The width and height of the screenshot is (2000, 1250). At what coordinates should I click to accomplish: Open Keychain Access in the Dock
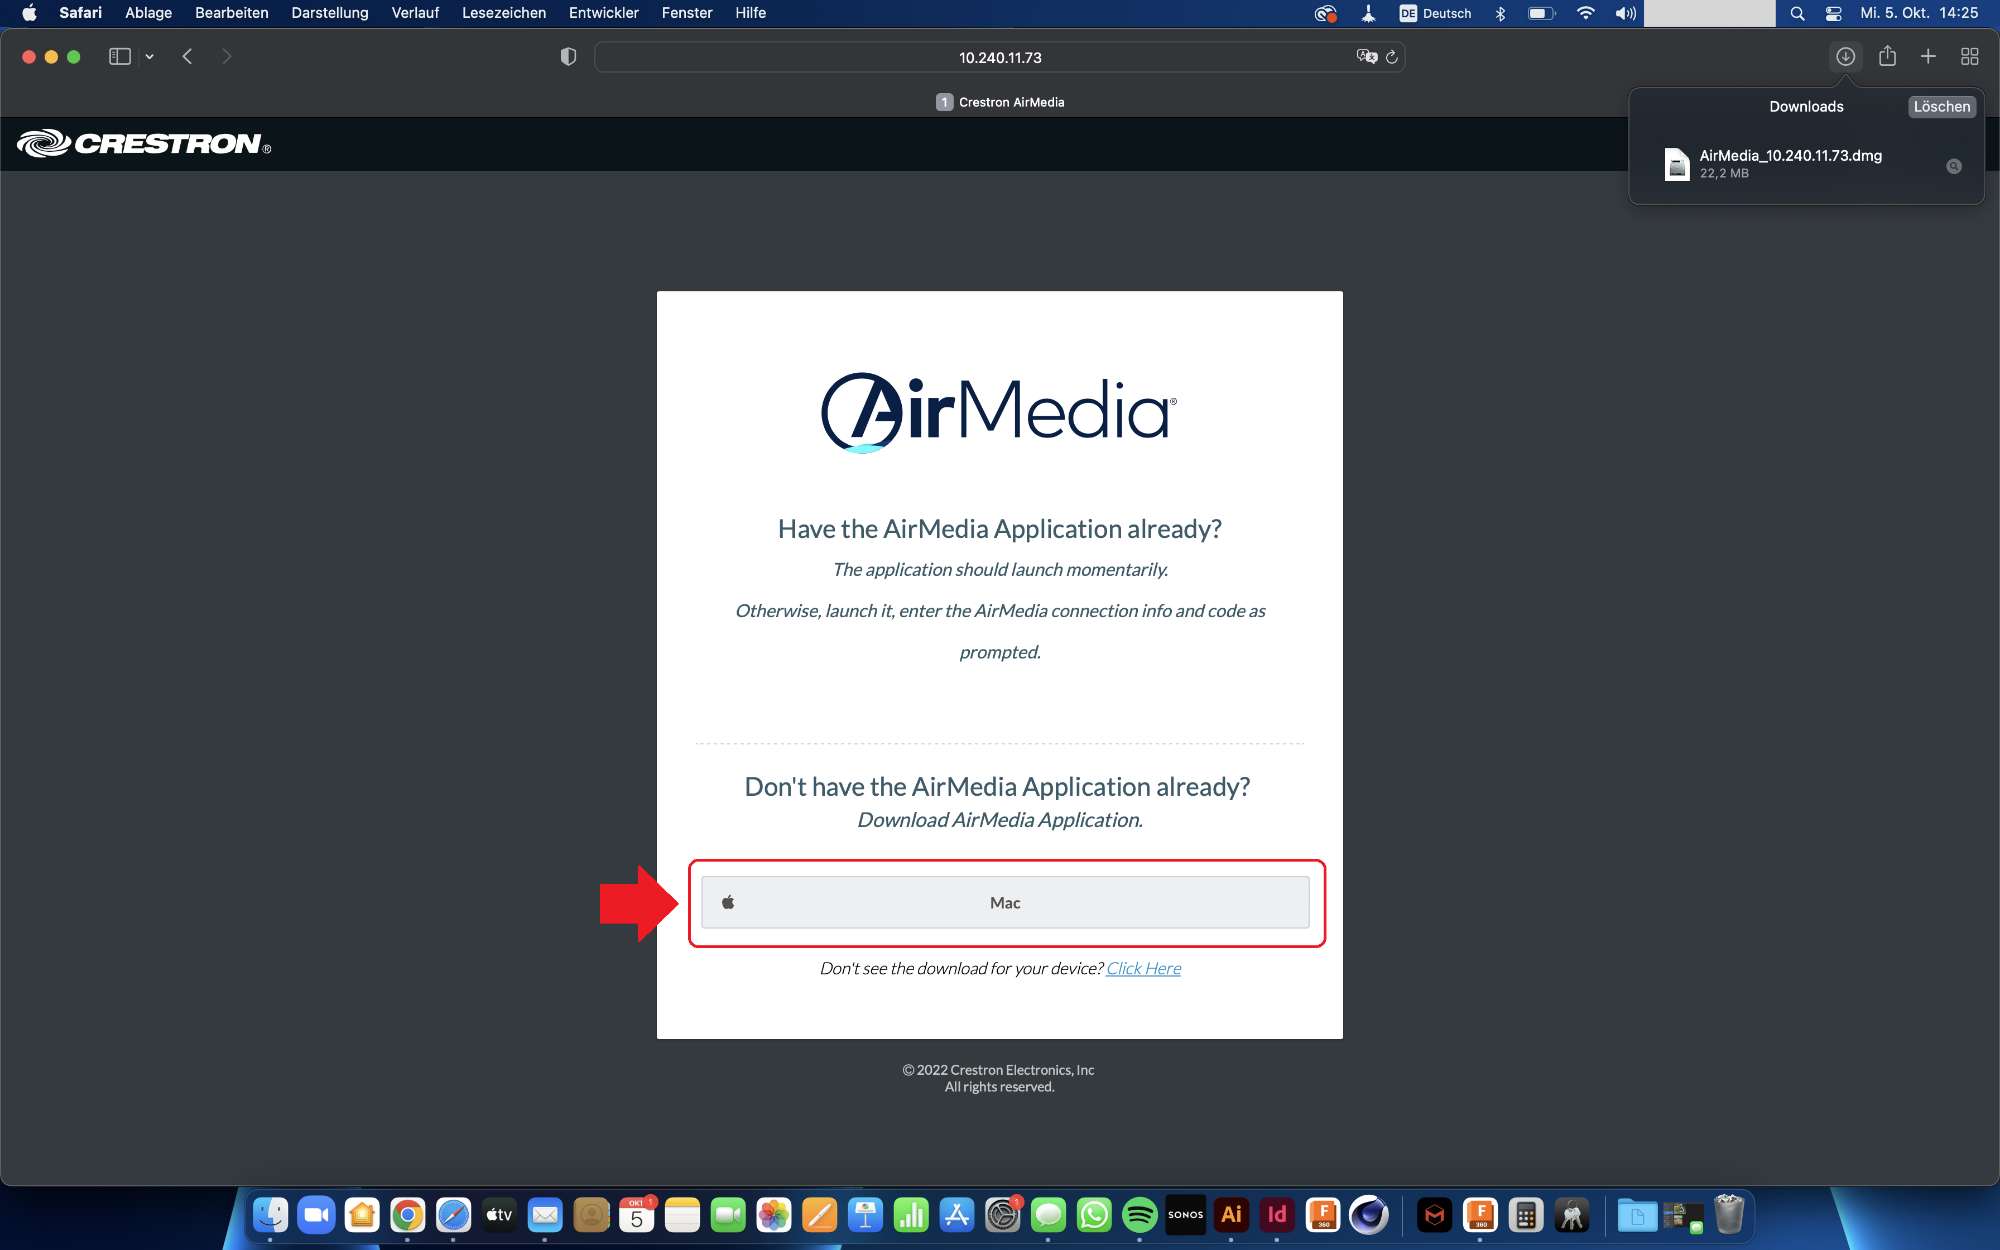1572,1215
